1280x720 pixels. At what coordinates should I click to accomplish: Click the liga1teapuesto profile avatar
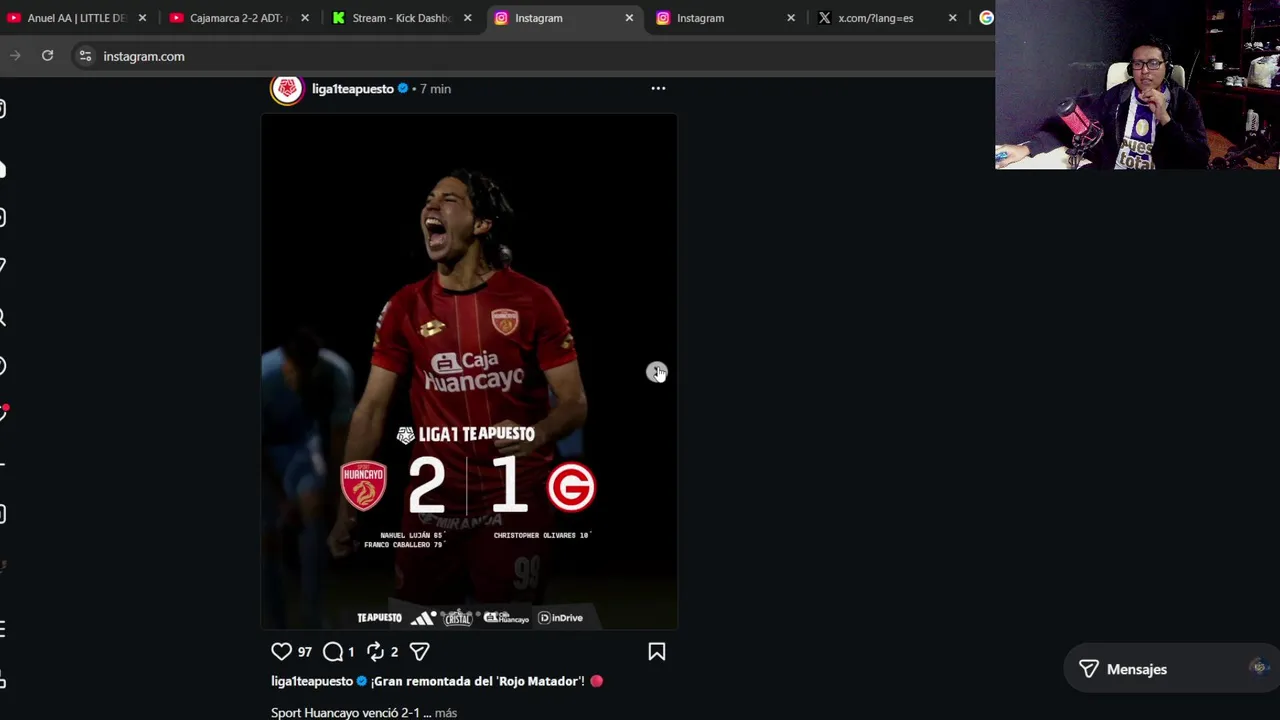(x=287, y=89)
